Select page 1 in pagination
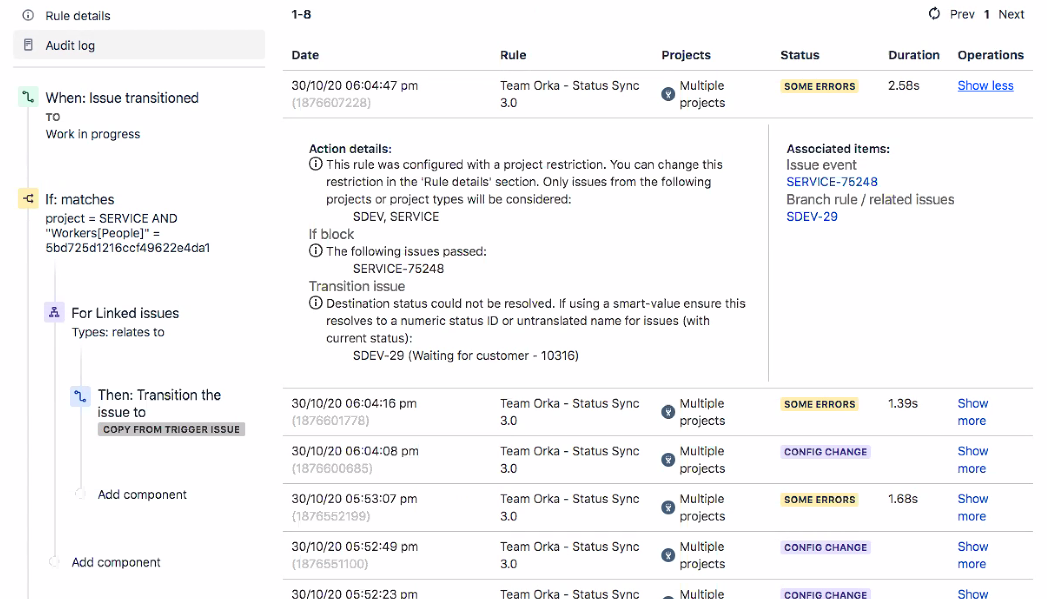 986,14
